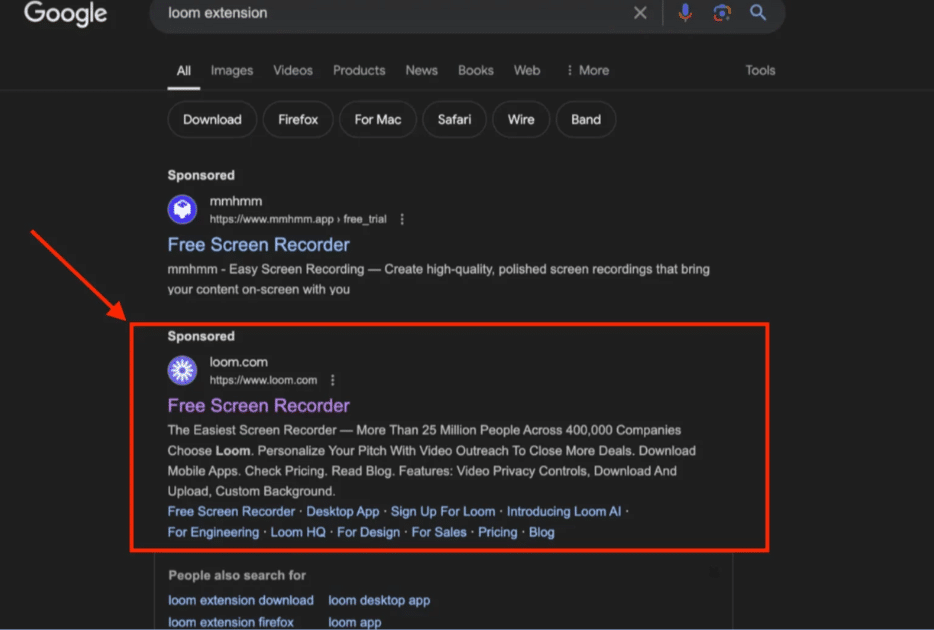Click the Pricing sitelink under Loom ad
934x630 pixels.
pos(497,532)
